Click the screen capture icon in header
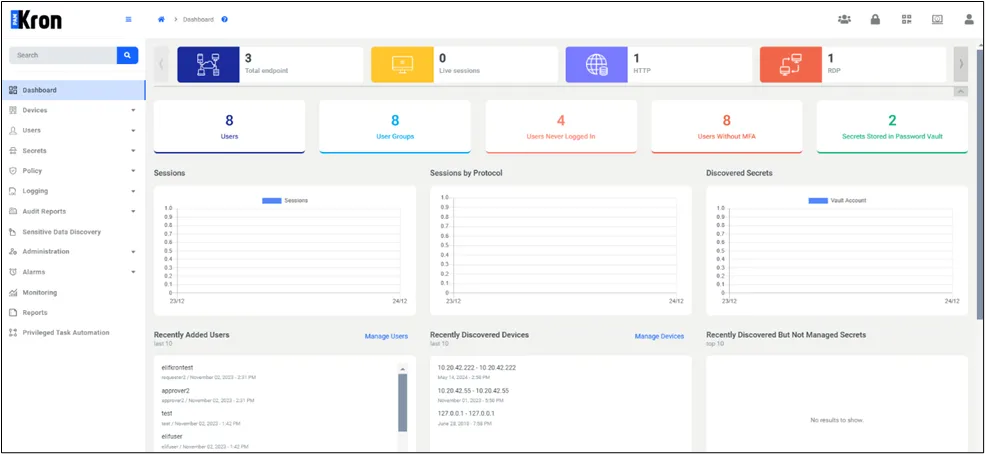Screen dimensions: 985x454 [937, 19]
